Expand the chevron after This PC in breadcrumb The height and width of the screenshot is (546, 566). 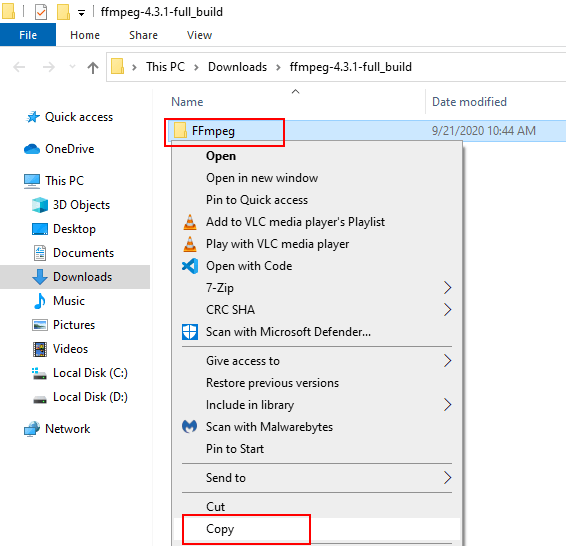tap(196, 67)
